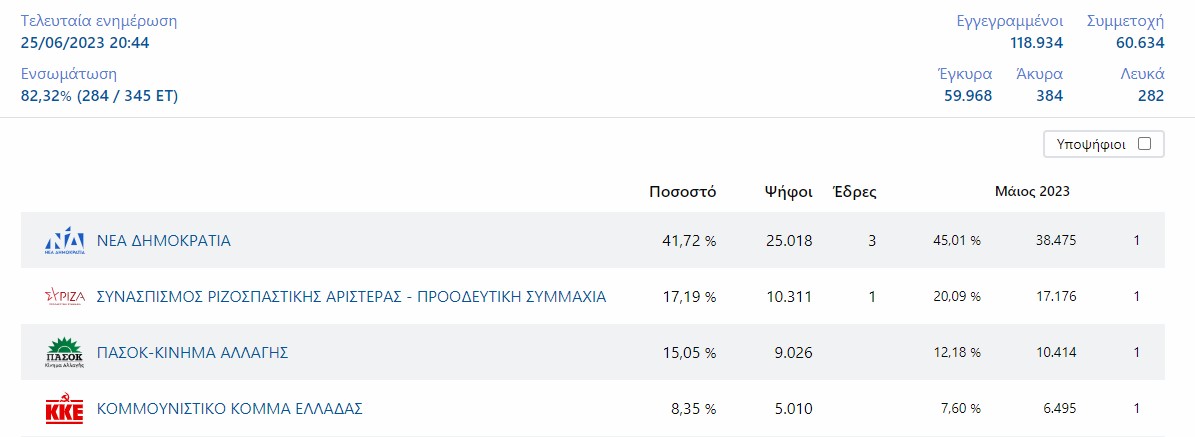This screenshot has width=1195, height=437.
Task: Click the SYRIZA party logo
Action: (x=64, y=296)
